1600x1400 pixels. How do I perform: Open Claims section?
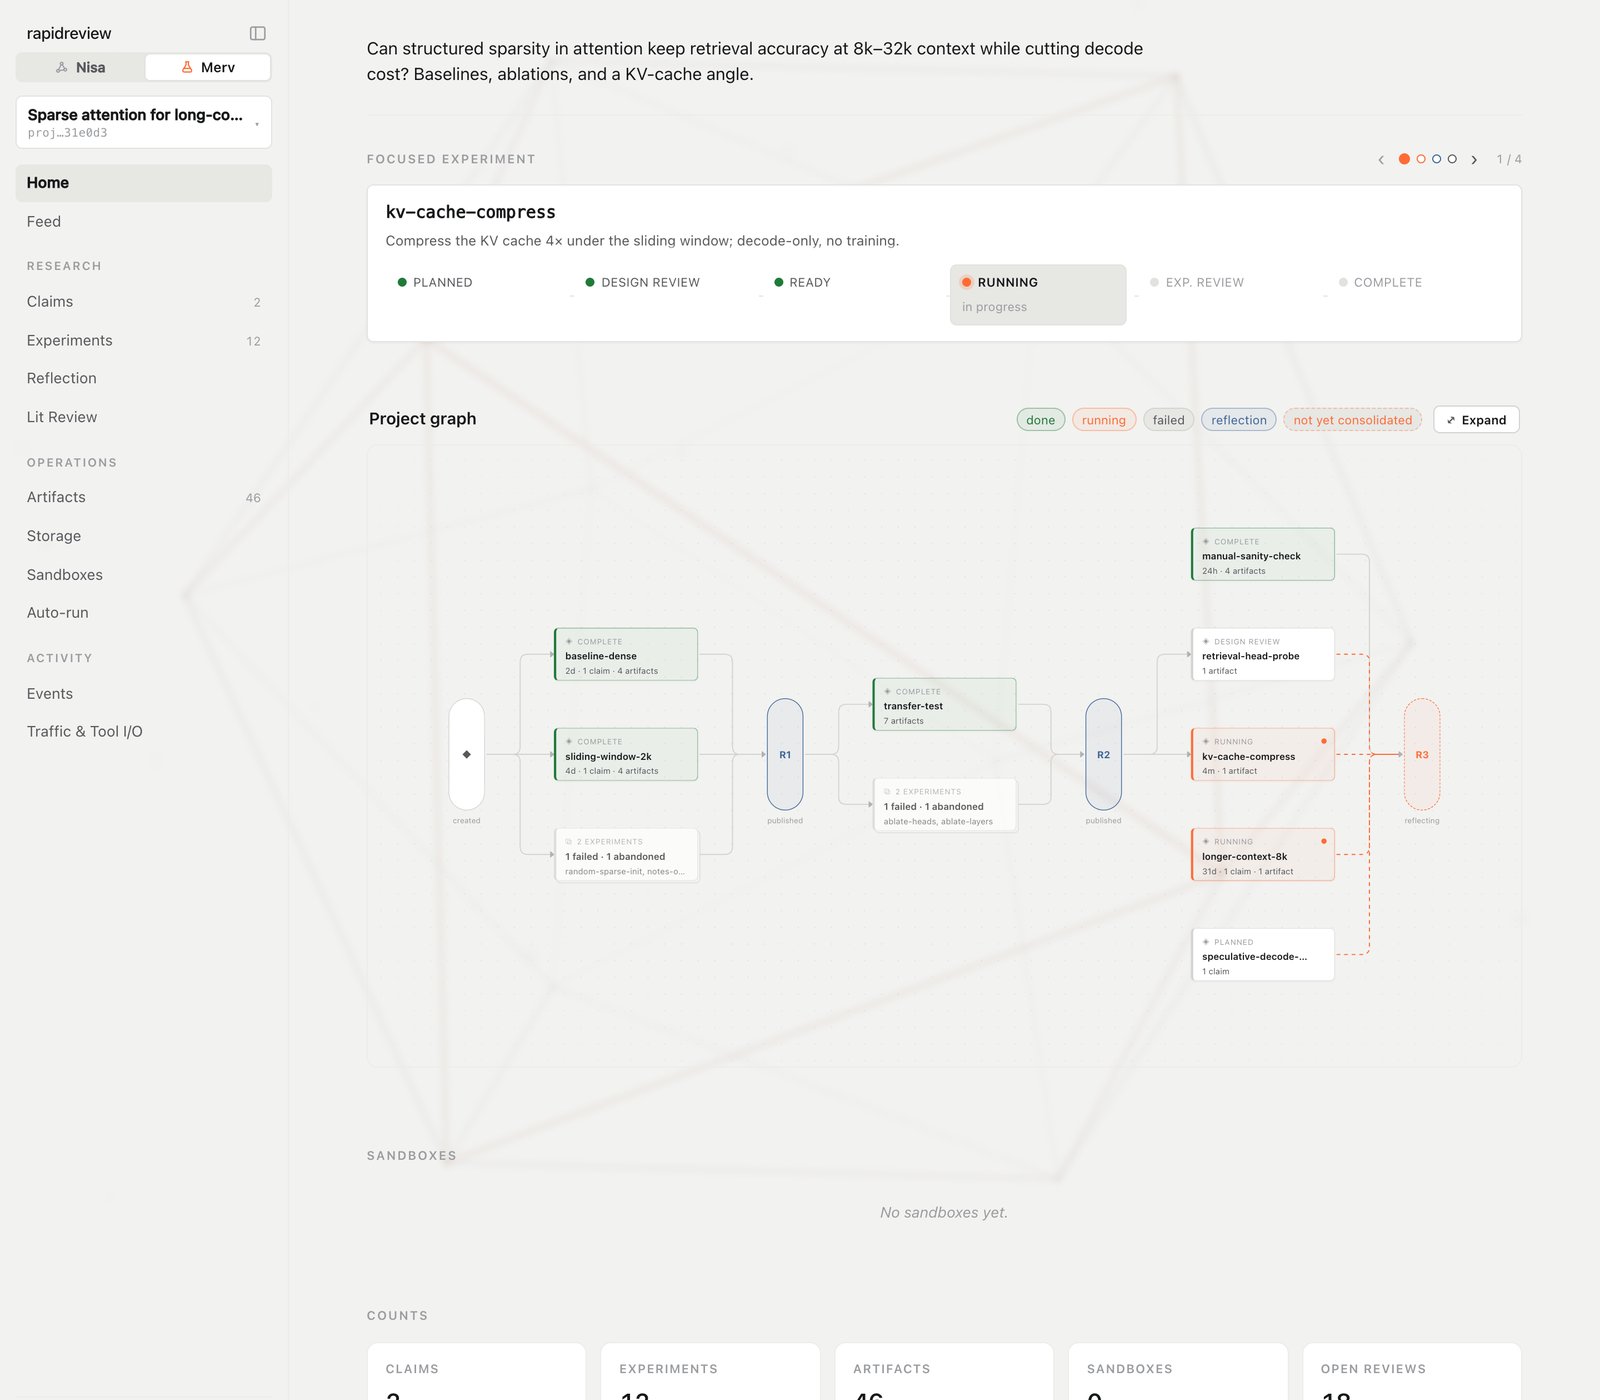point(144,302)
